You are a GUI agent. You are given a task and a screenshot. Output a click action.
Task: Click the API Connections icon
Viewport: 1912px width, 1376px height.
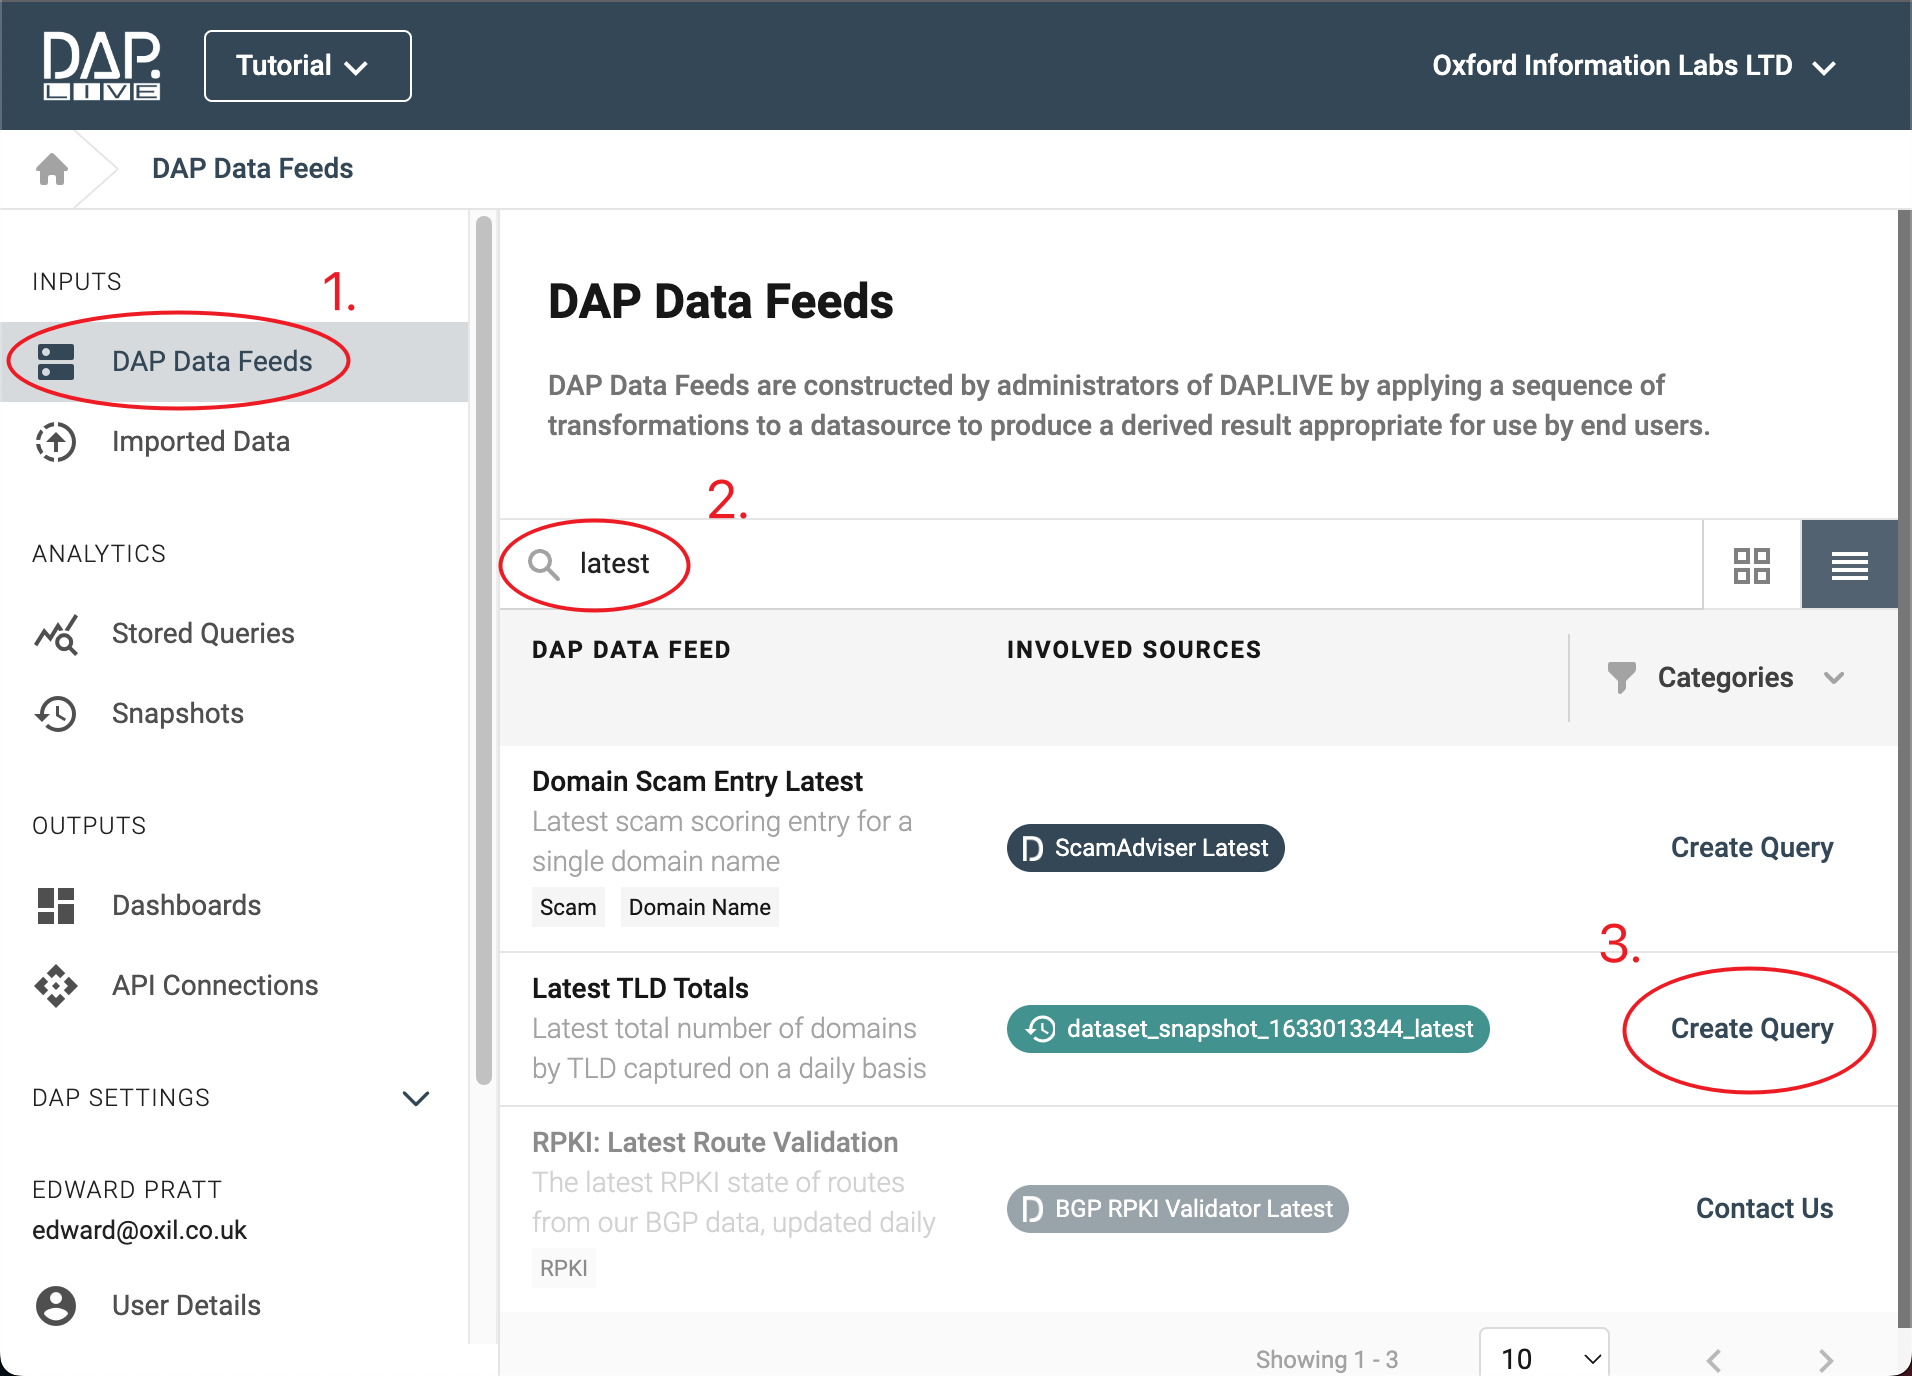[56, 986]
